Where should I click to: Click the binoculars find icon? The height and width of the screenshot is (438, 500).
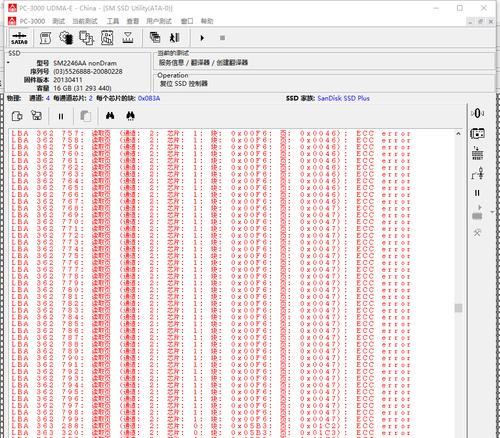[x=110, y=116]
